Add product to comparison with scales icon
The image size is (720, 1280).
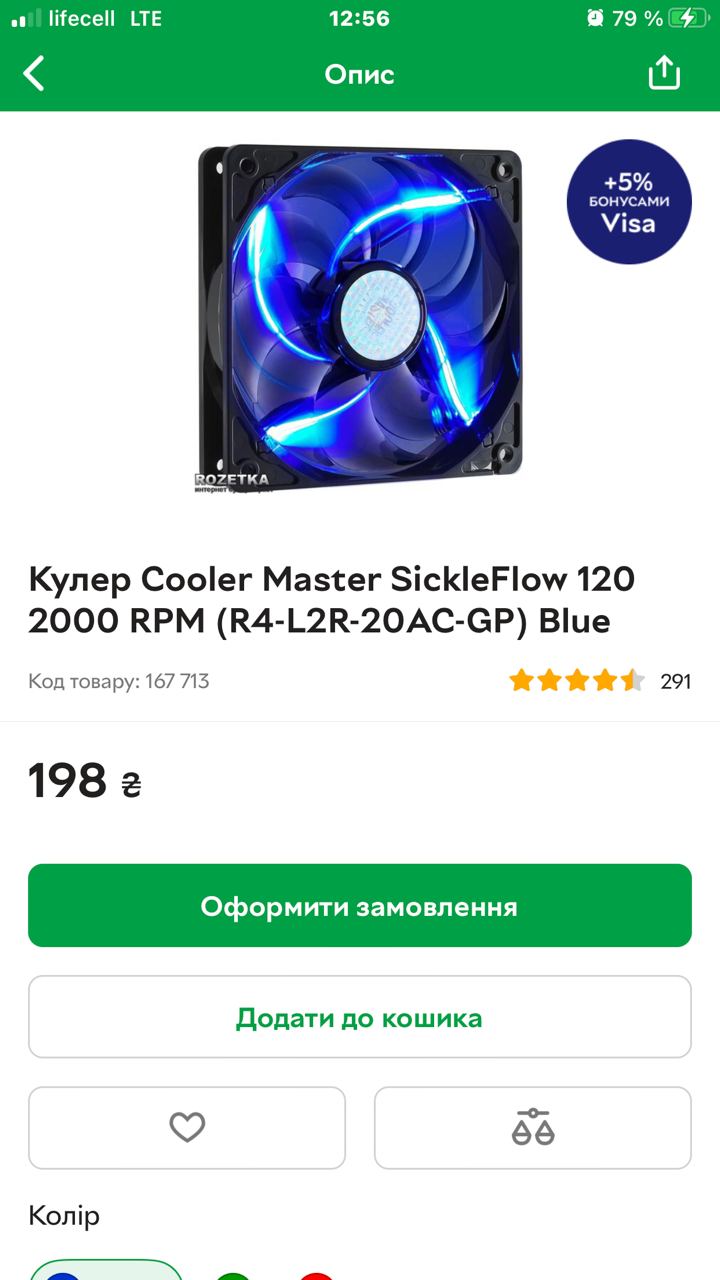coord(533,1128)
